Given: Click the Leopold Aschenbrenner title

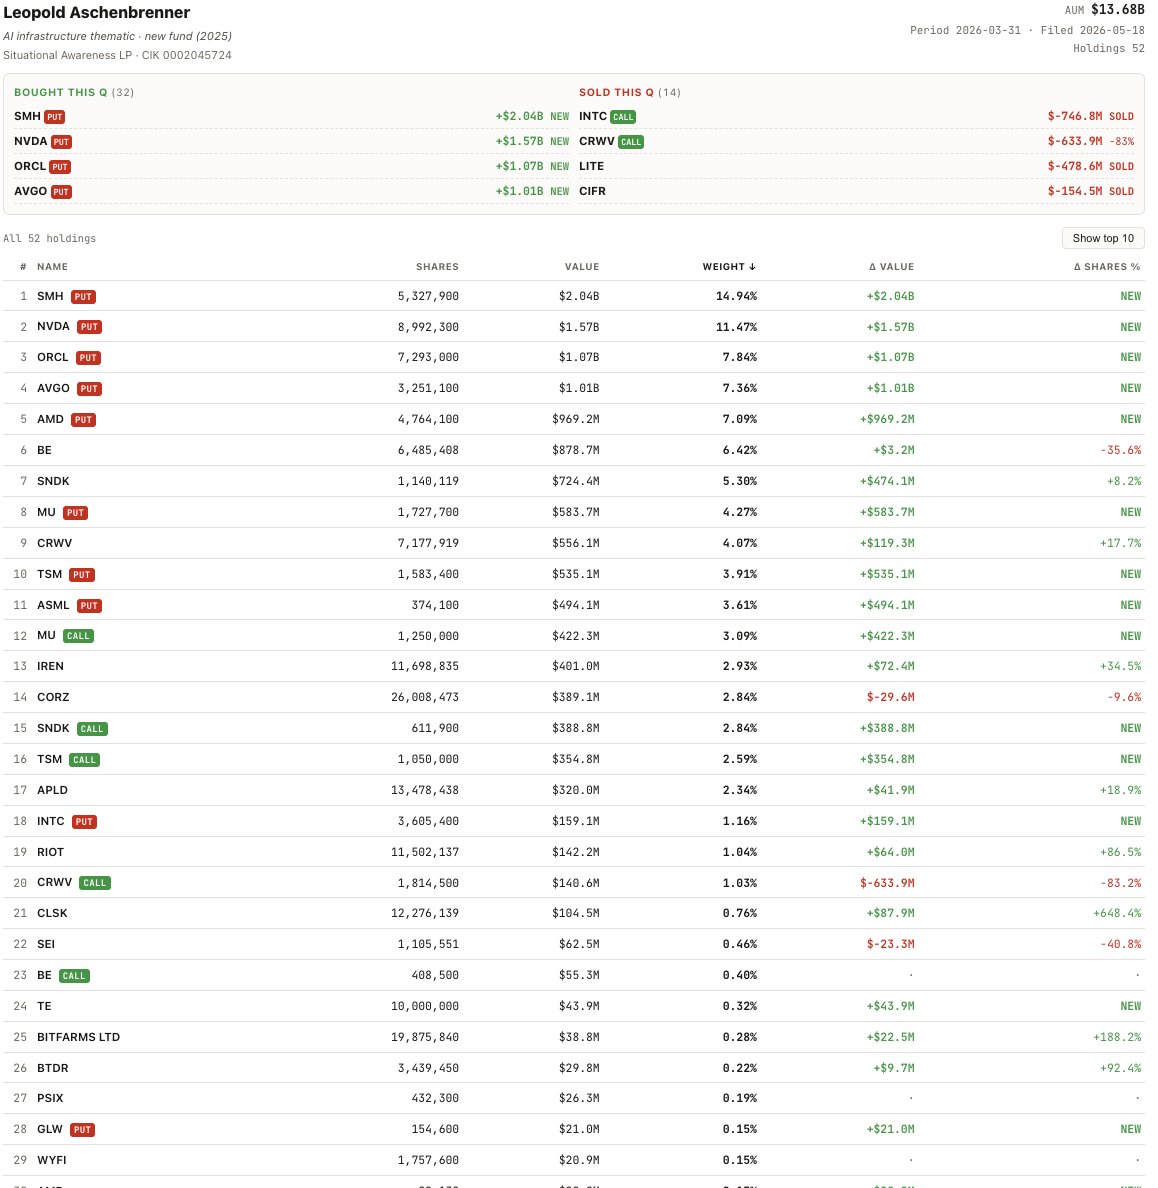Looking at the screenshot, I should click(x=97, y=13).
